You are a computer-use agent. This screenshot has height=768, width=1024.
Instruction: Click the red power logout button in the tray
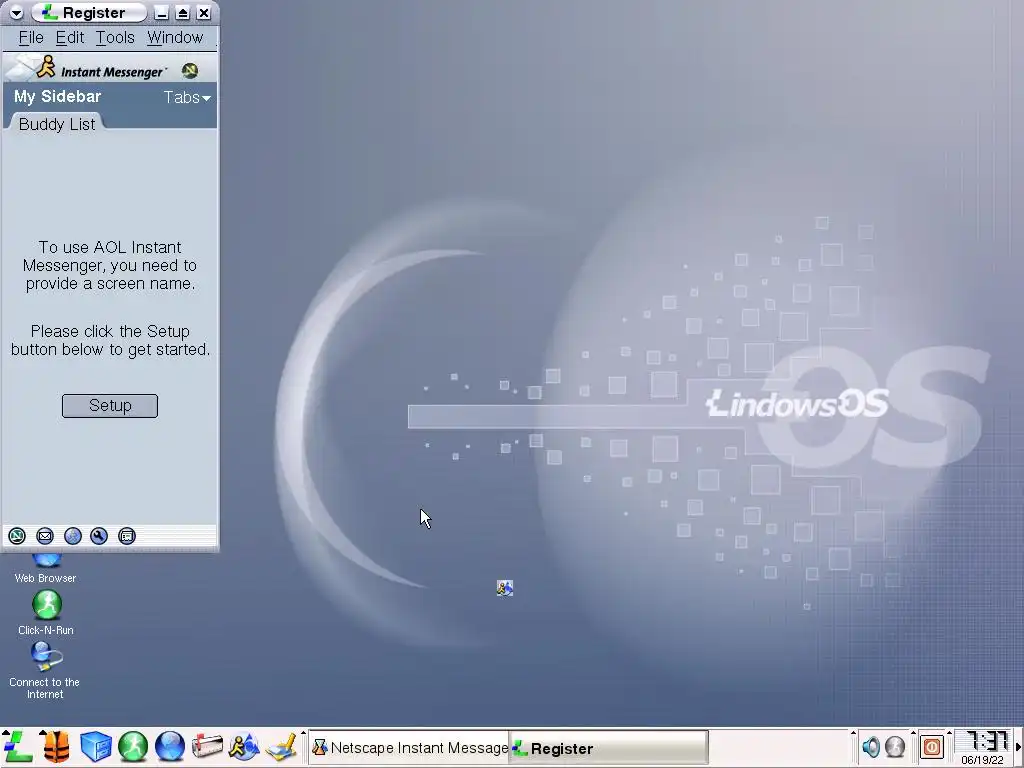pos(932,746)
